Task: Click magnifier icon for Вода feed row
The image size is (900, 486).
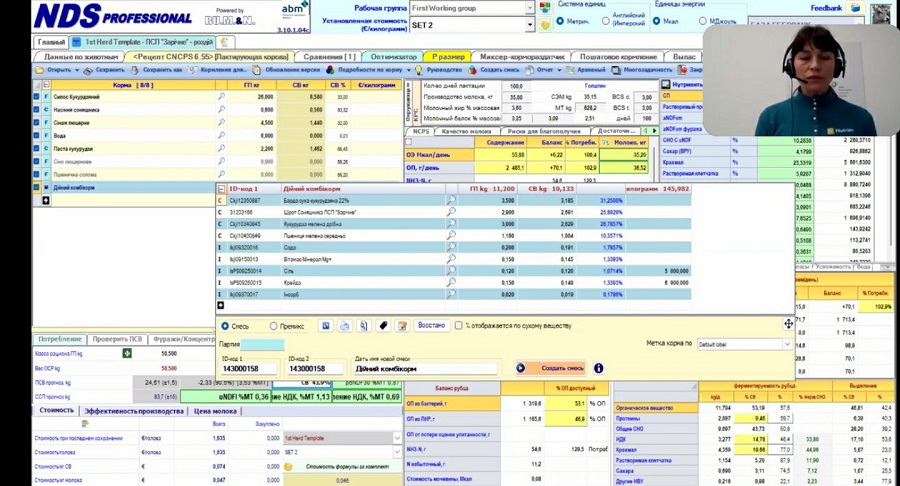Action: 222,135
